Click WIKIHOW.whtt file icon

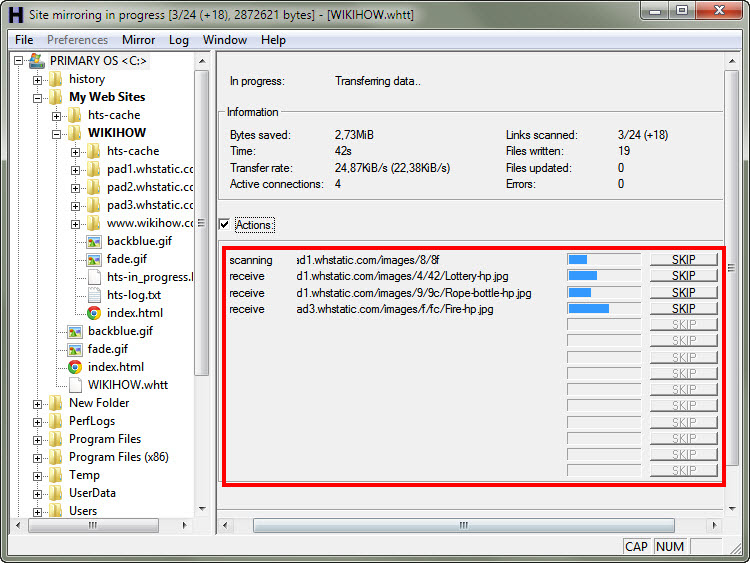point(75,385)
